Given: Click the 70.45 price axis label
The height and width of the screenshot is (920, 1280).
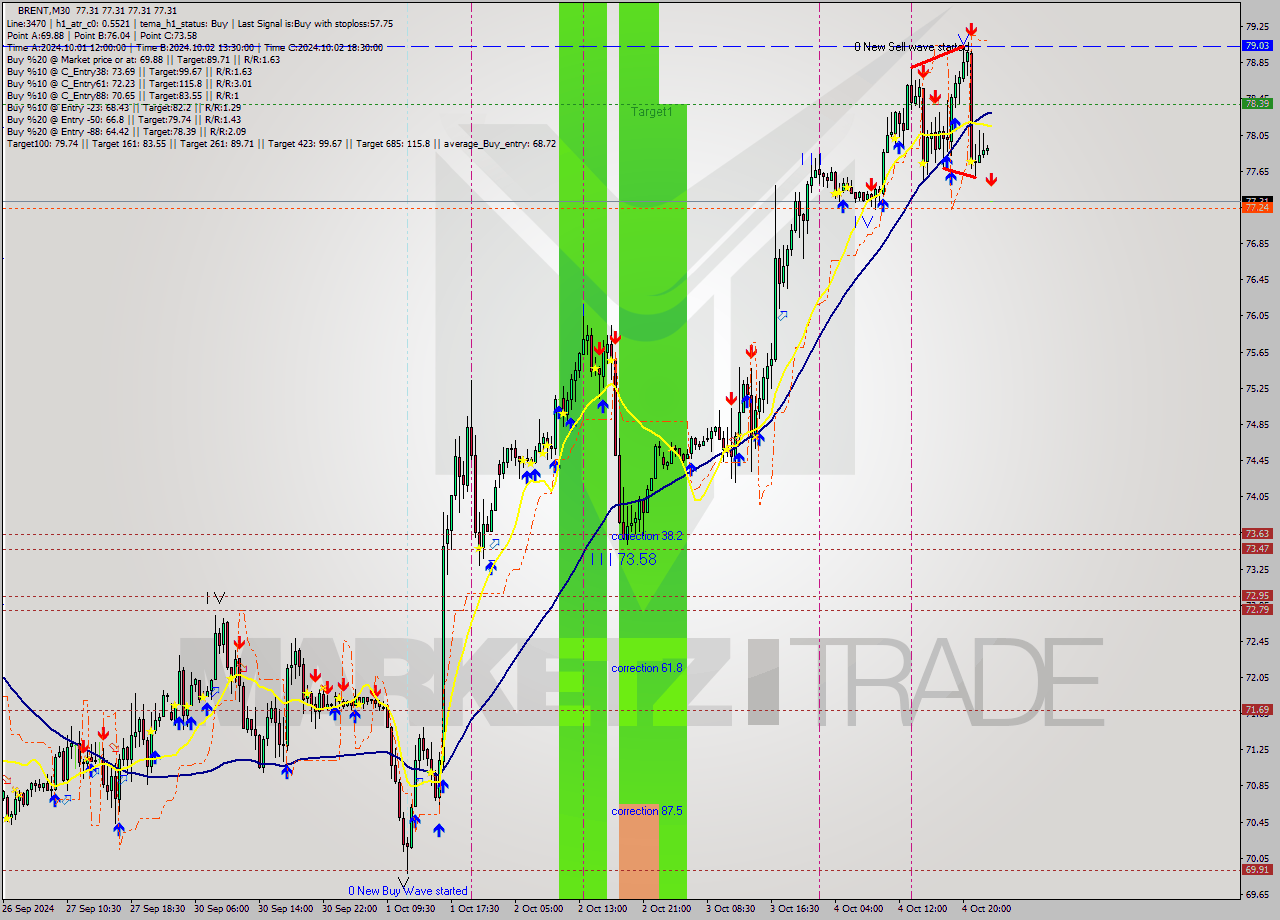Looking at the screenshot, I should 1257,822.
